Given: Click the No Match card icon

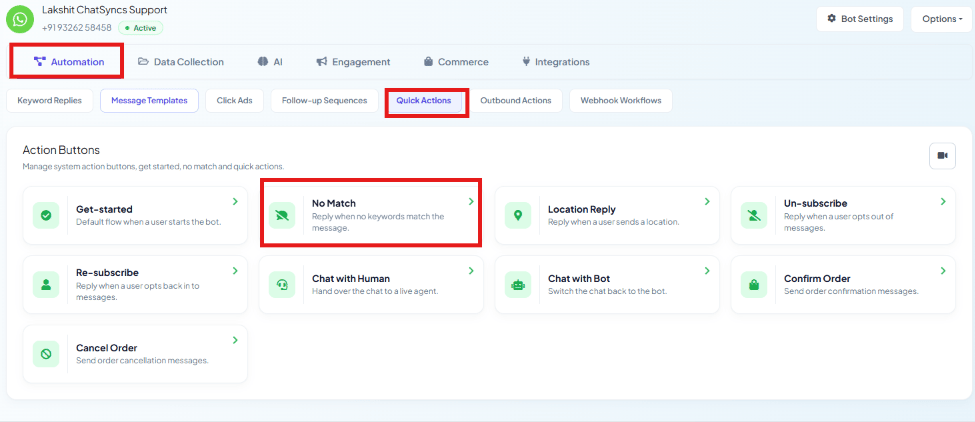Looking at the screenshot, I should tap(282, 215).
